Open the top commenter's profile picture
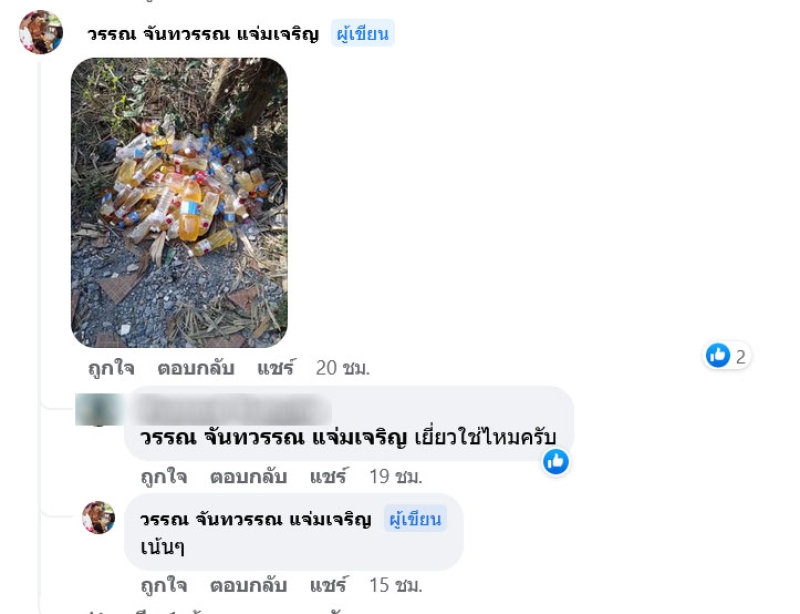This screenshot has width=800, height=614. 41,32
